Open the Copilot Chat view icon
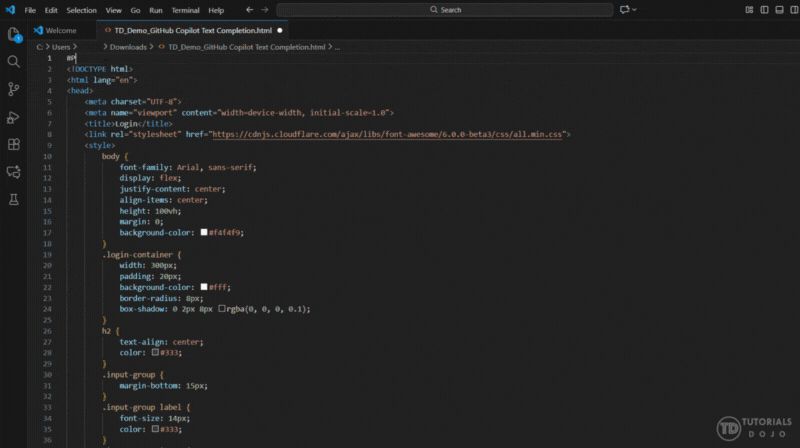800x448 pixels. [x=14, y=172]
